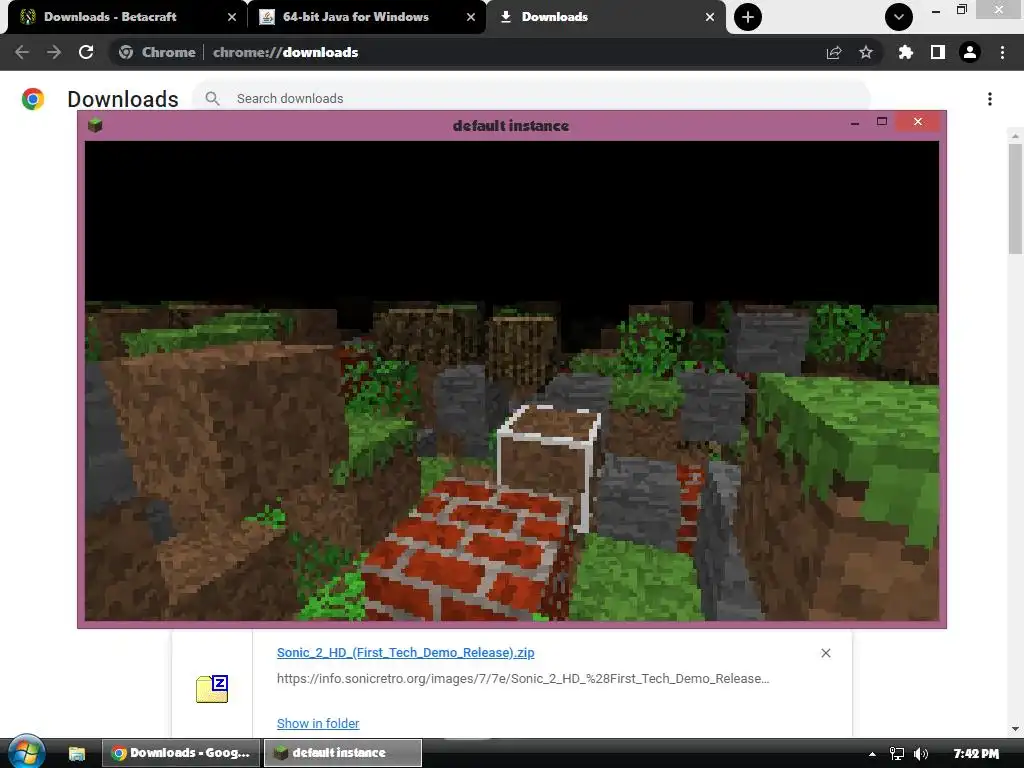Minimize the Chrome browser window
Image resolution: width=1024 pixels, height=768 pixels.
(936, 10)
